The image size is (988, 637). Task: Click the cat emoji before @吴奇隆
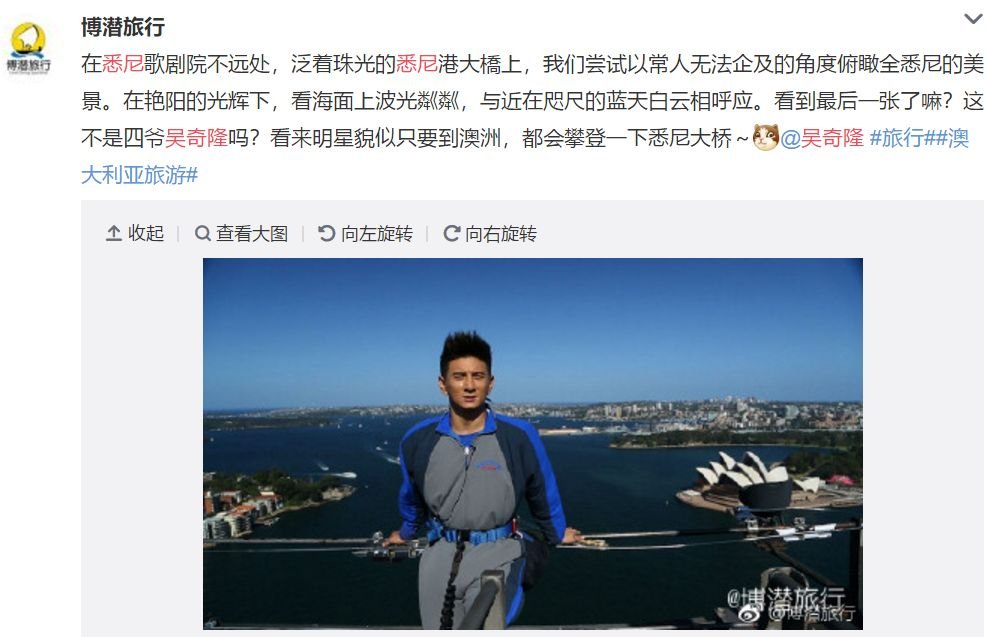[766, 137]
